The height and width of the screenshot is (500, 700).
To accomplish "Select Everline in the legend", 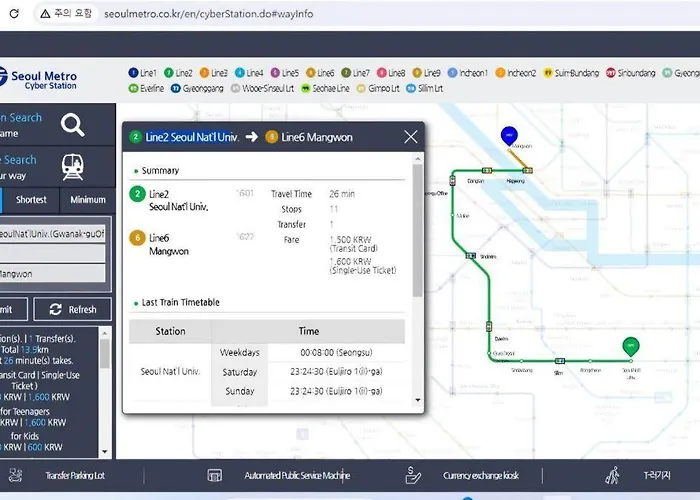I will (x=146, y=88).
